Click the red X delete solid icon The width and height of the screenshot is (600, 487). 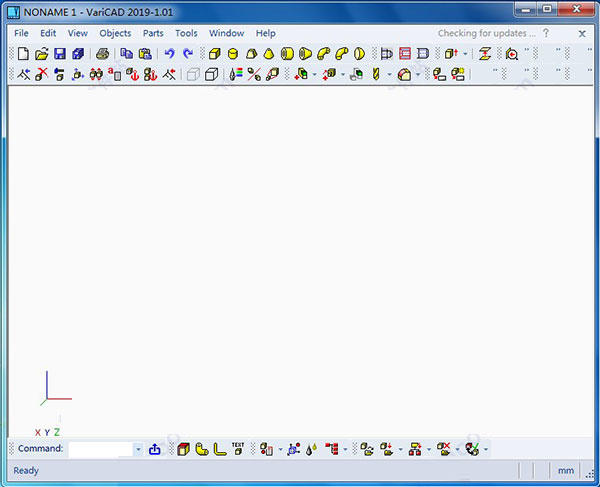click(42, 74)
